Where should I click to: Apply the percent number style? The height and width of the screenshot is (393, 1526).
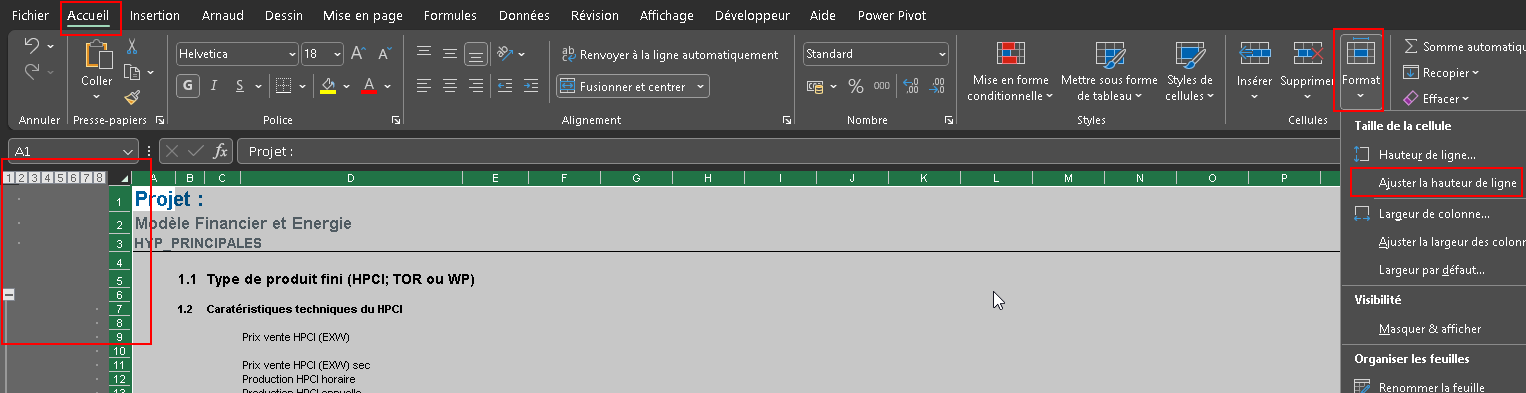point(855,87)
